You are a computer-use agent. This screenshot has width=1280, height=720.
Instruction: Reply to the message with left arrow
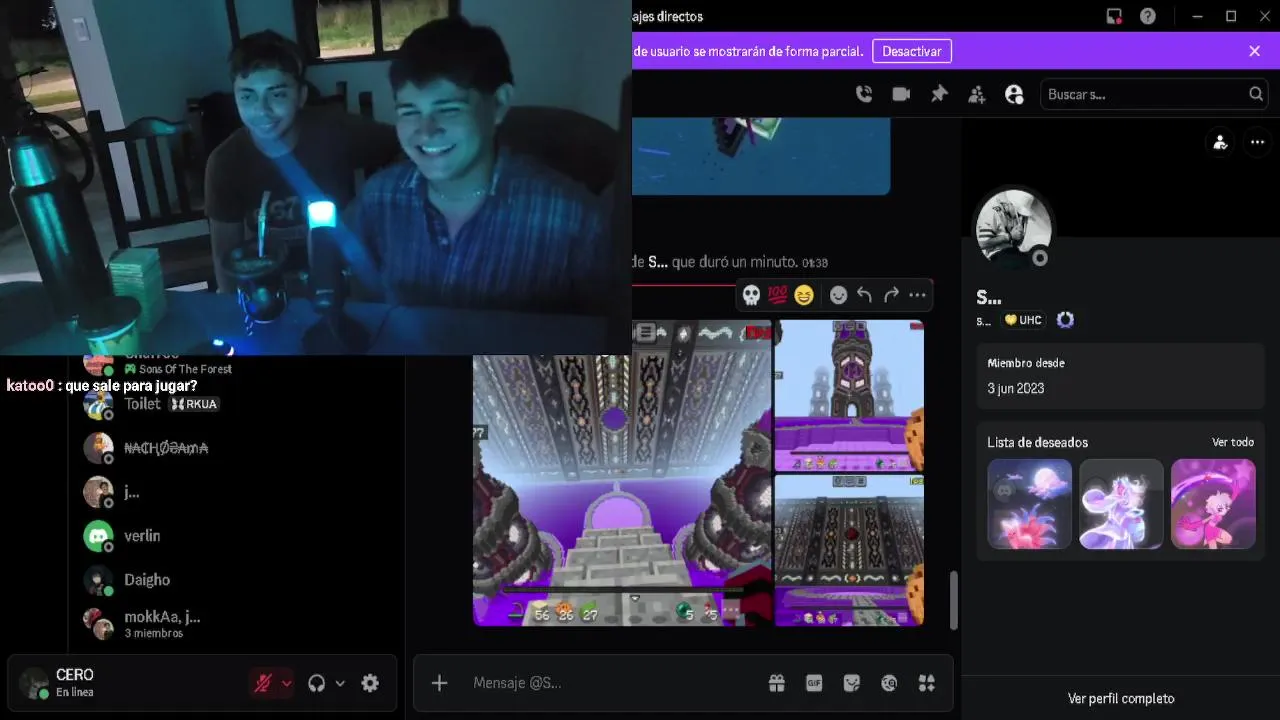(865, 295)
